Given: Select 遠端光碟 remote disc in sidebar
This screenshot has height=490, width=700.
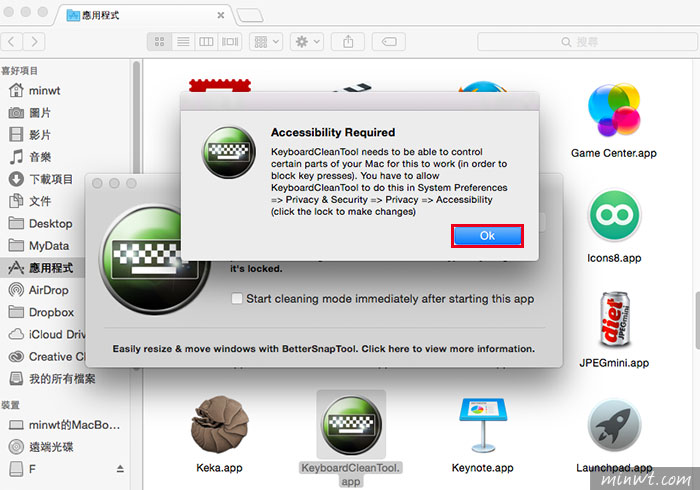Looking at the screenshot, I should coord(41,447).
